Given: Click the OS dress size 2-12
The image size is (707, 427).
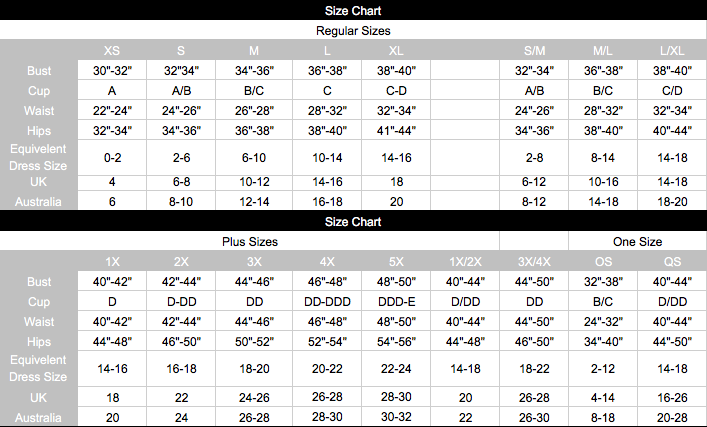Looking at the screenshot, I should click(603, 369).
